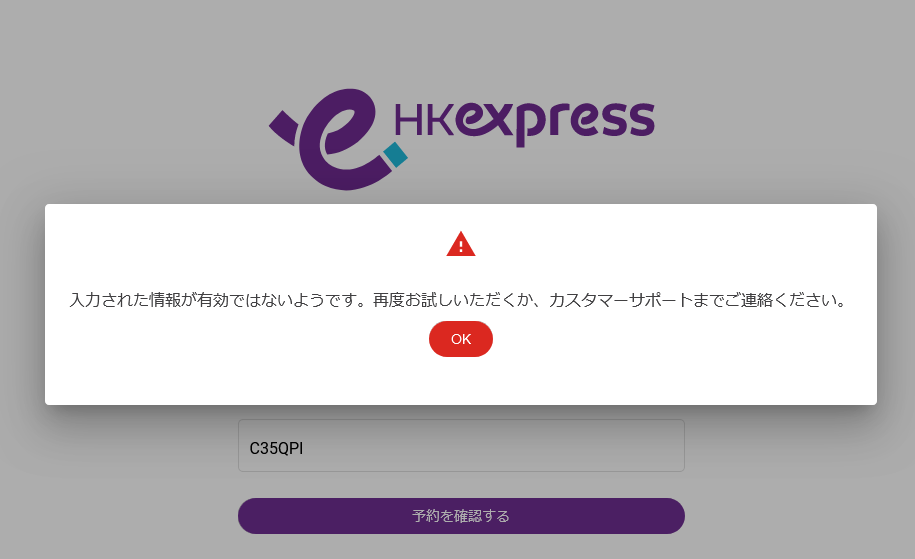Click the error message starting 入力された情報

click(458, 300)
